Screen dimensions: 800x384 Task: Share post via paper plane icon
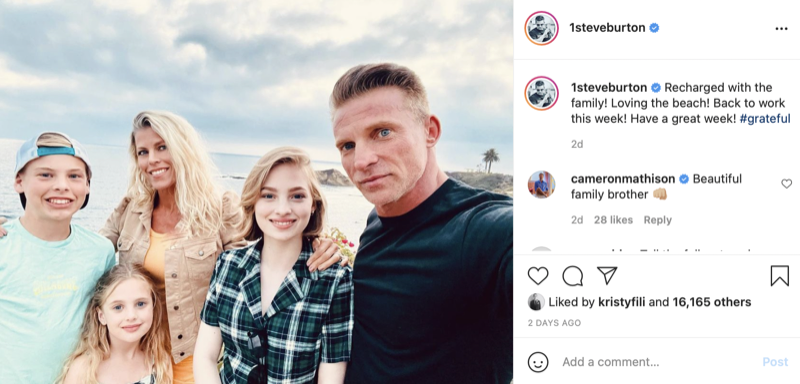click(607, 275)
